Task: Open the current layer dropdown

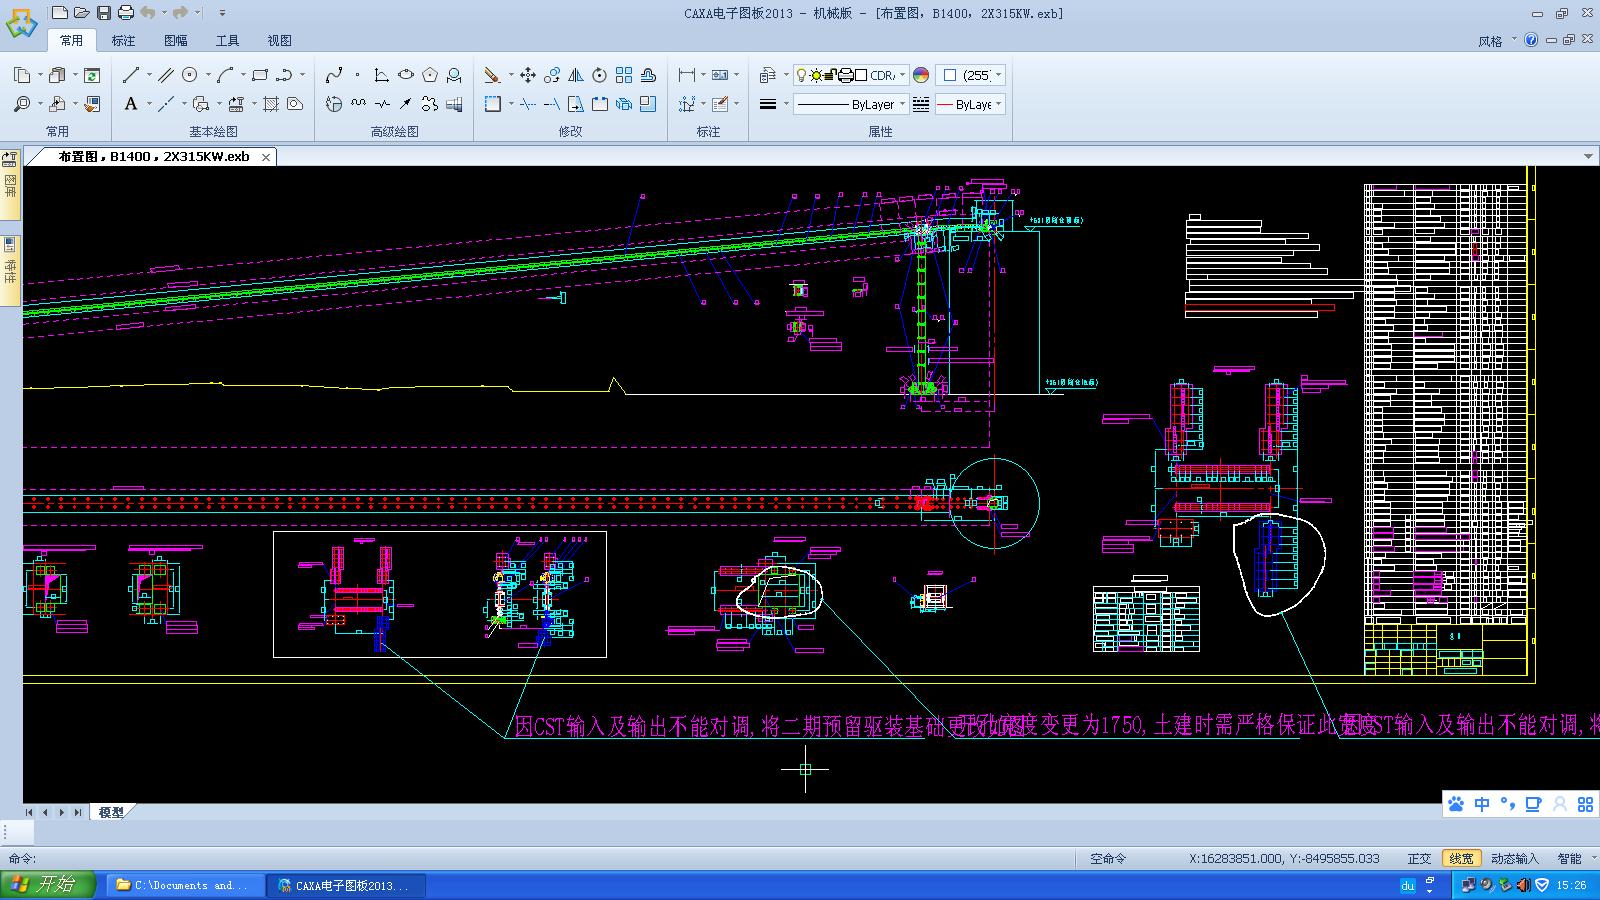Action: (x=901, y=75)
